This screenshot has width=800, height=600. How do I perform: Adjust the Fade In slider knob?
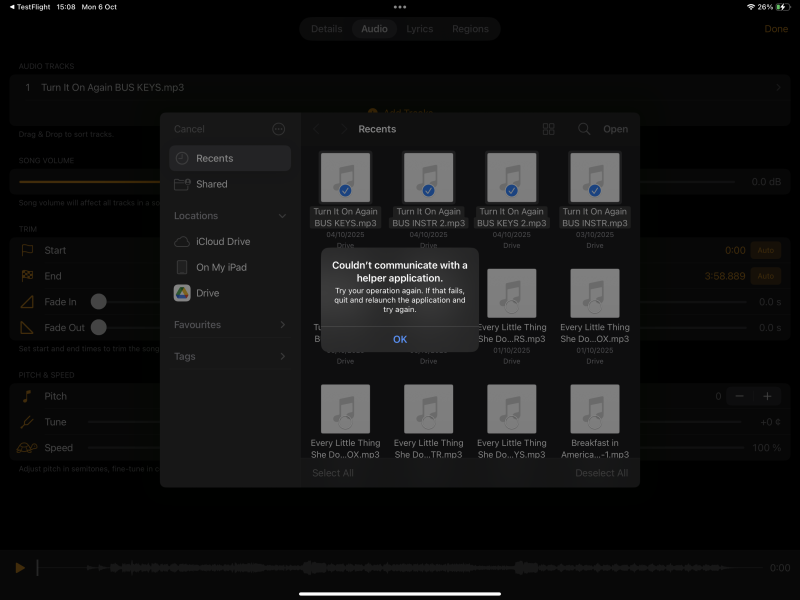pyautogui.click(x=99, y=302)
